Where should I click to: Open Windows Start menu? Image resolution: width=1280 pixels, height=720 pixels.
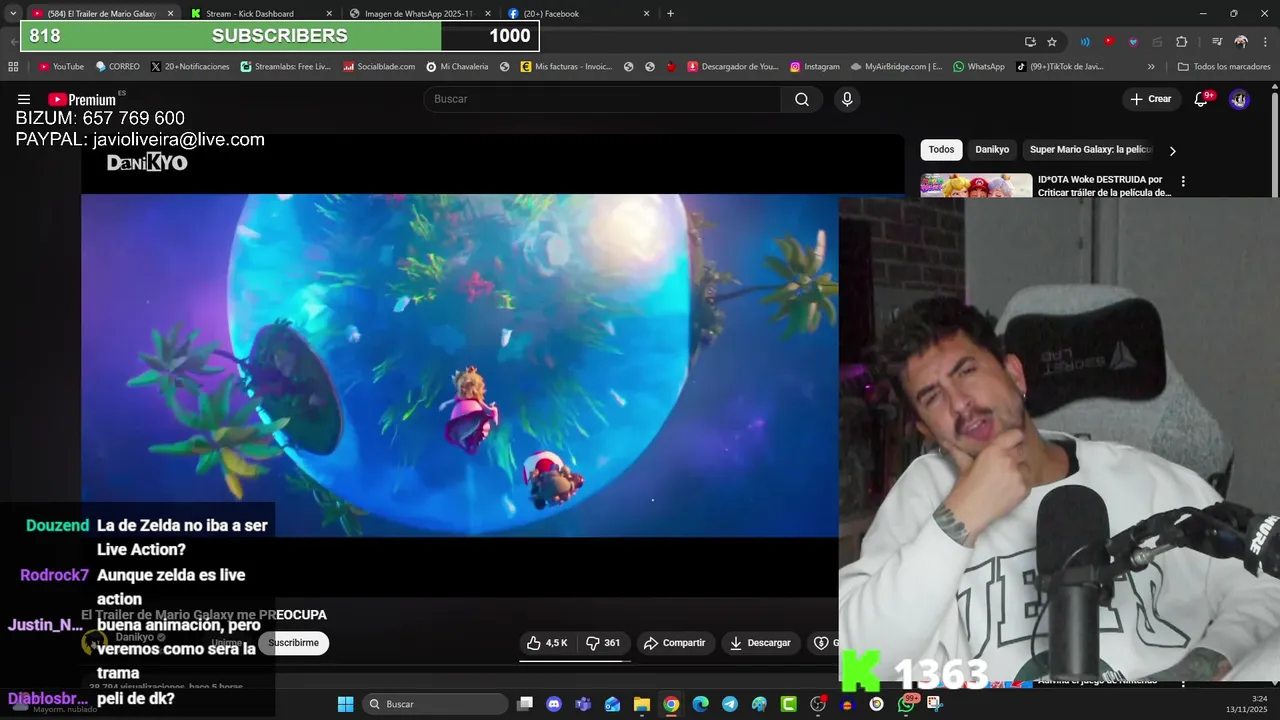click(x=345, y=704)
